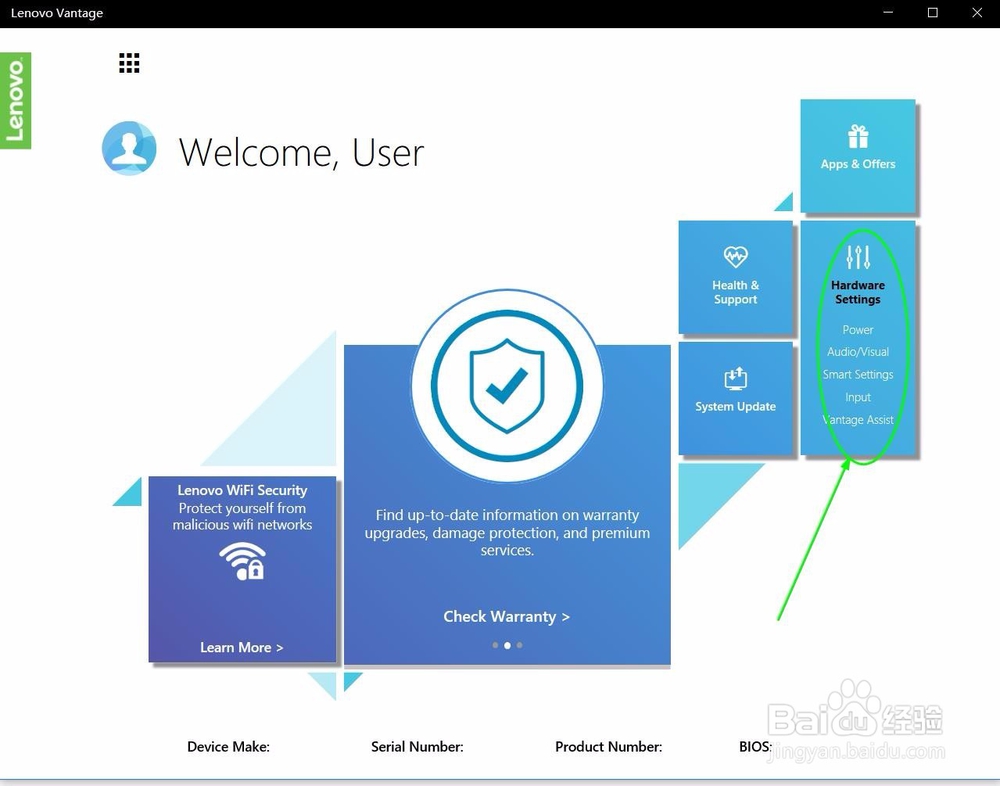Click Learn More on WiFi Security
This screenshot has width=1000, height=786.
coord(242,648)
